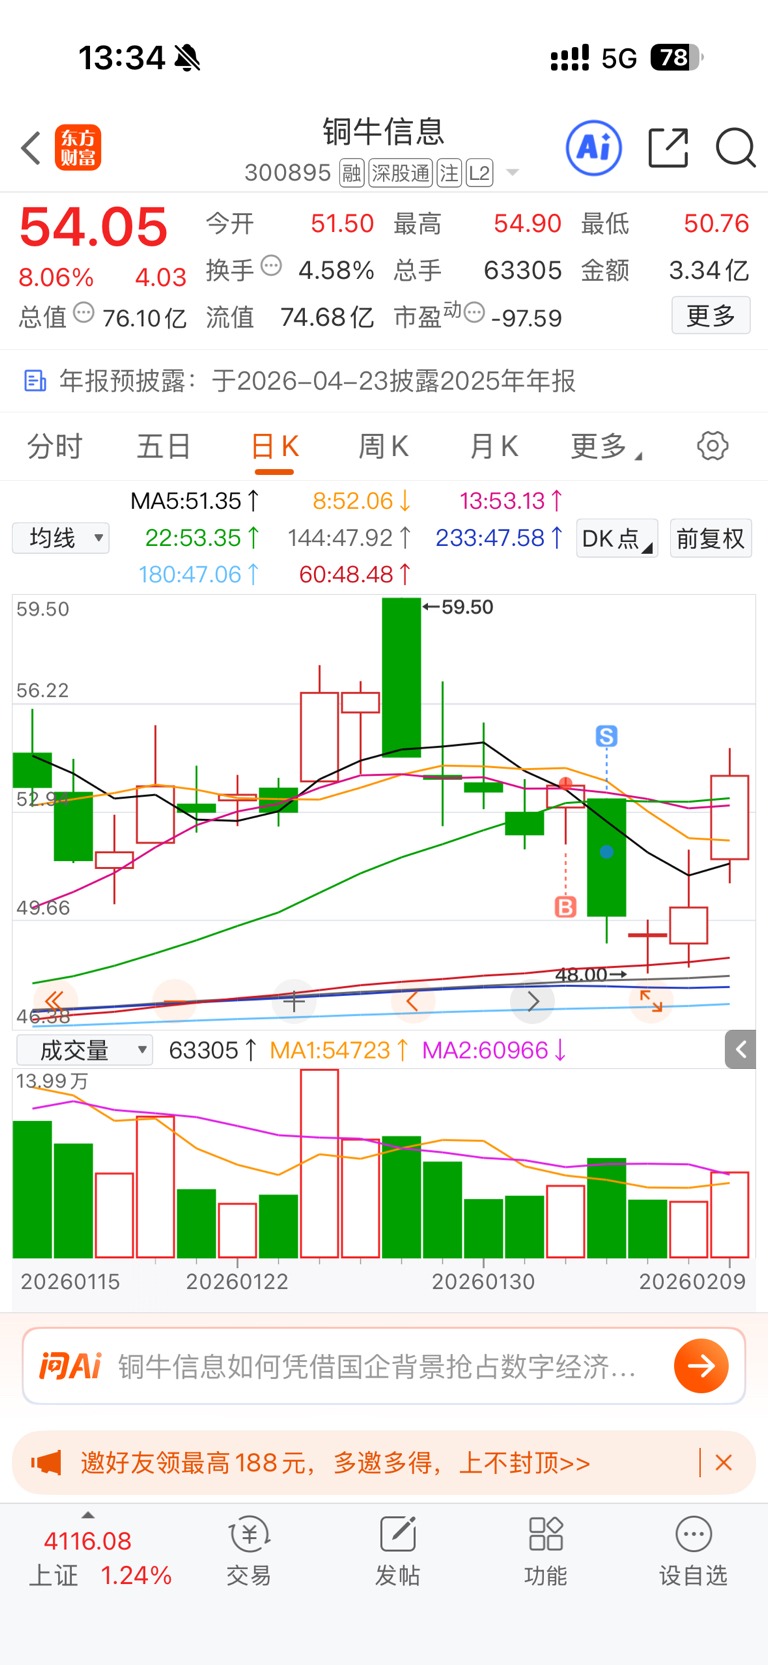Tap the 融 margin tag
This screenshot has width=769, height=1665.
tap(351, 173)
